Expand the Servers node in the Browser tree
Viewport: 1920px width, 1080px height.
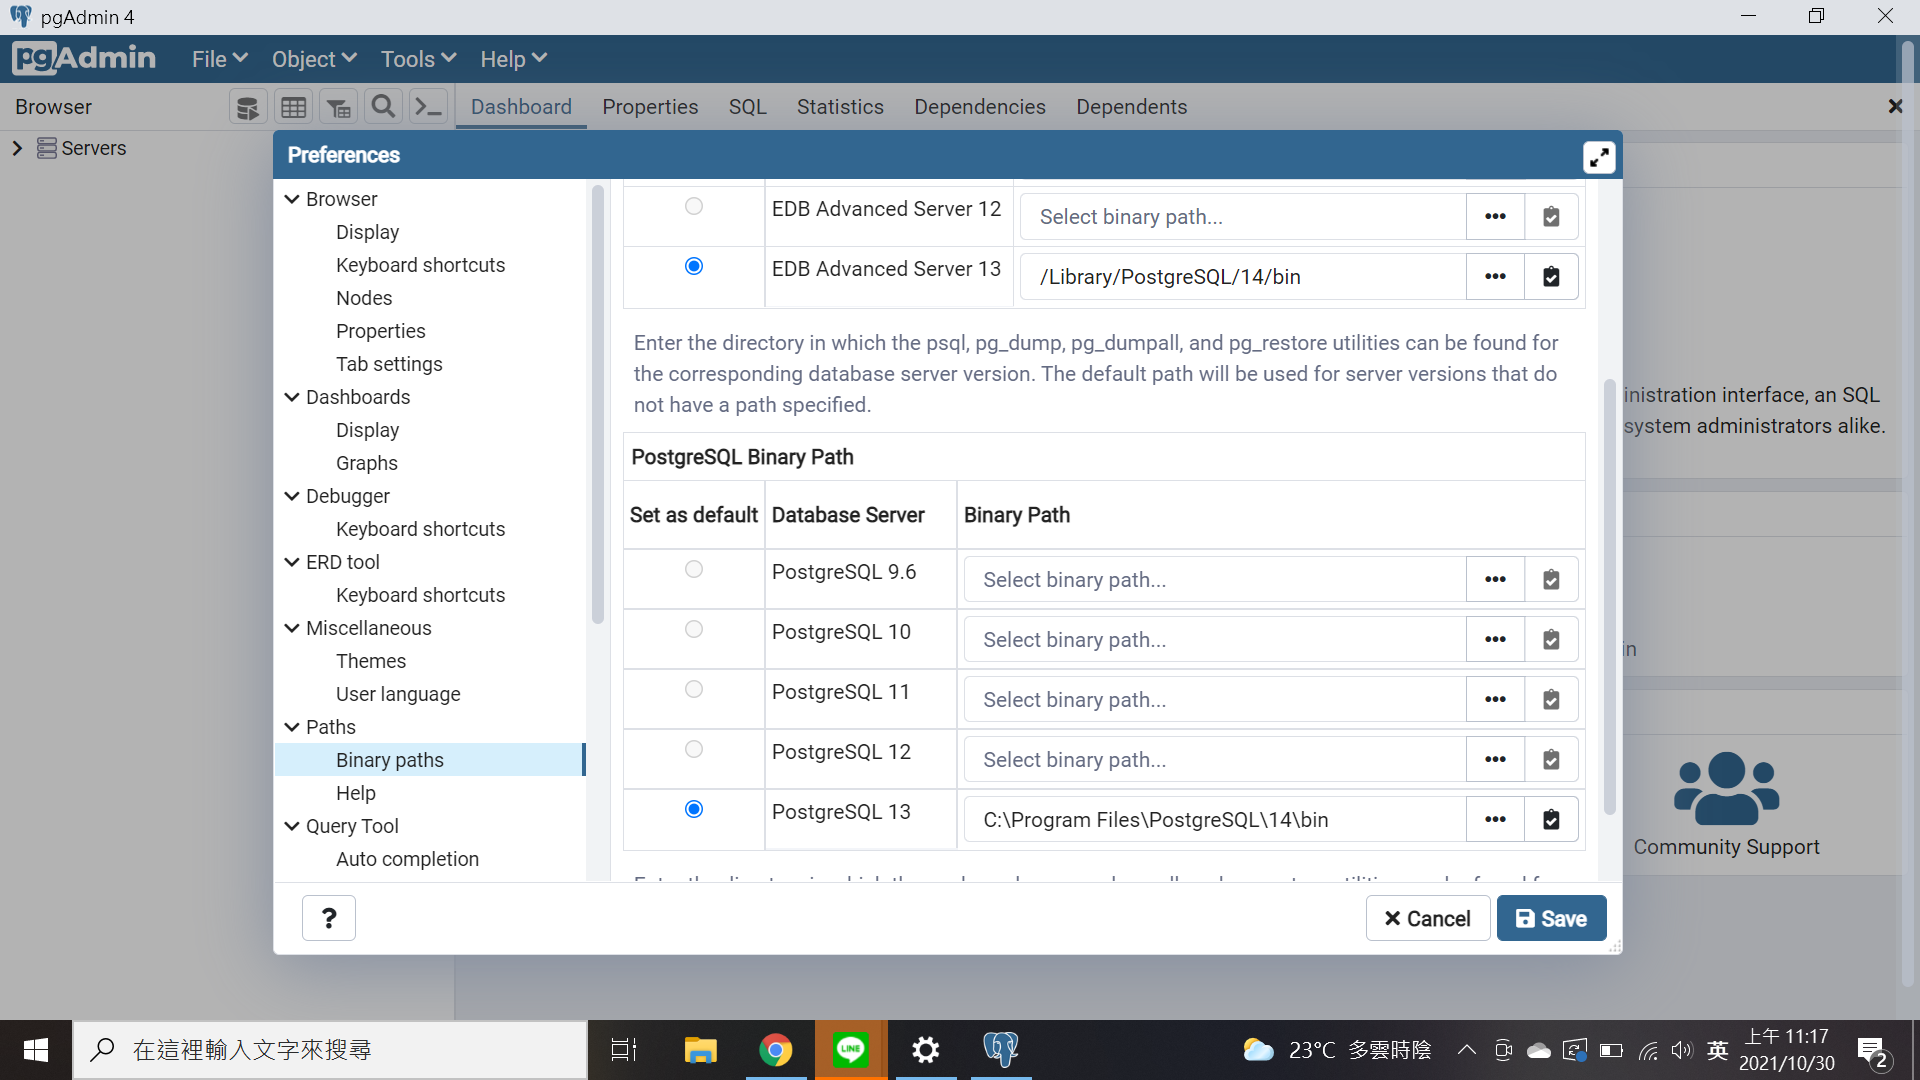click(17, 148)
